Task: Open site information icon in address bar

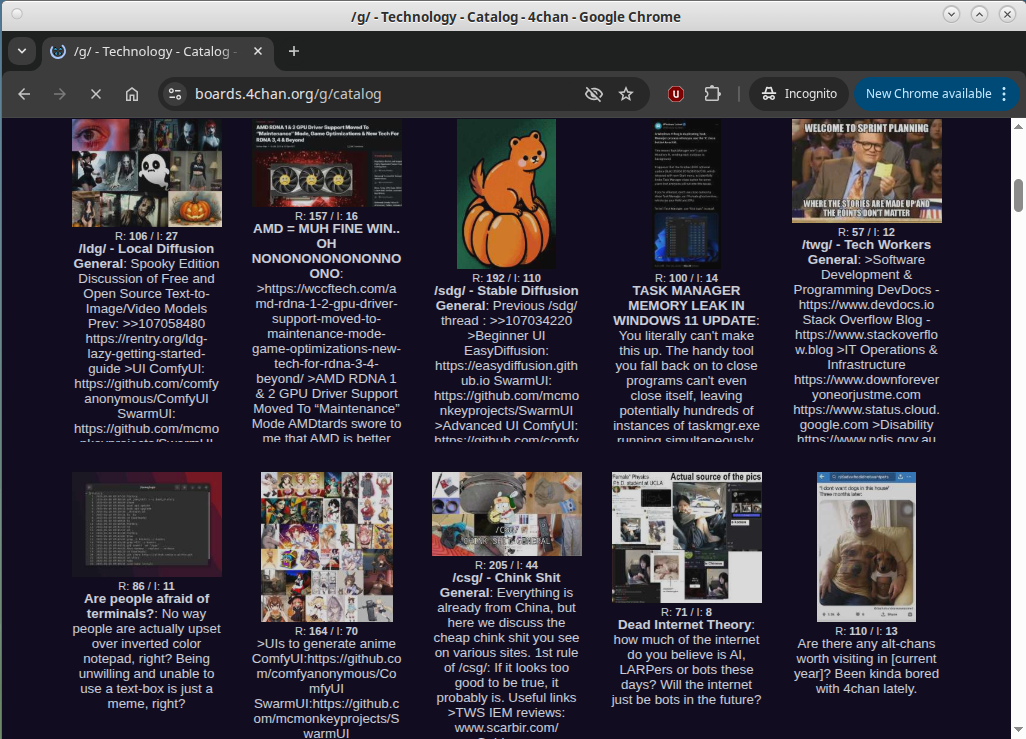Action: pyautogui.click(x=175, y=94)
